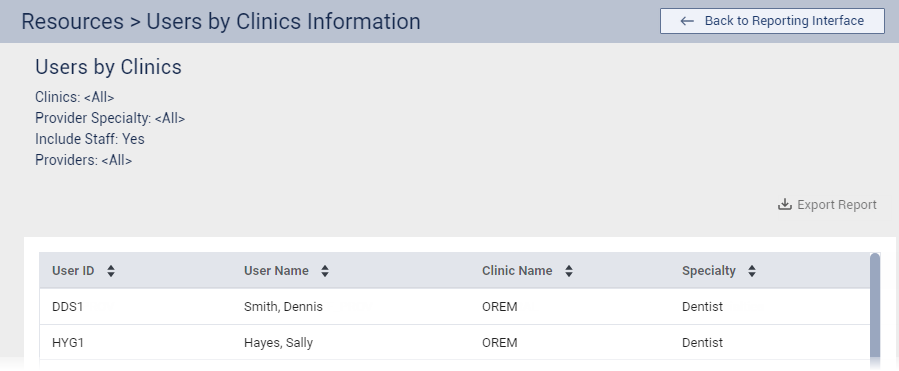The height and width of the screenshot is (371, 899).
Task: Click the User Name column header
Action: (x=276, y=271)
